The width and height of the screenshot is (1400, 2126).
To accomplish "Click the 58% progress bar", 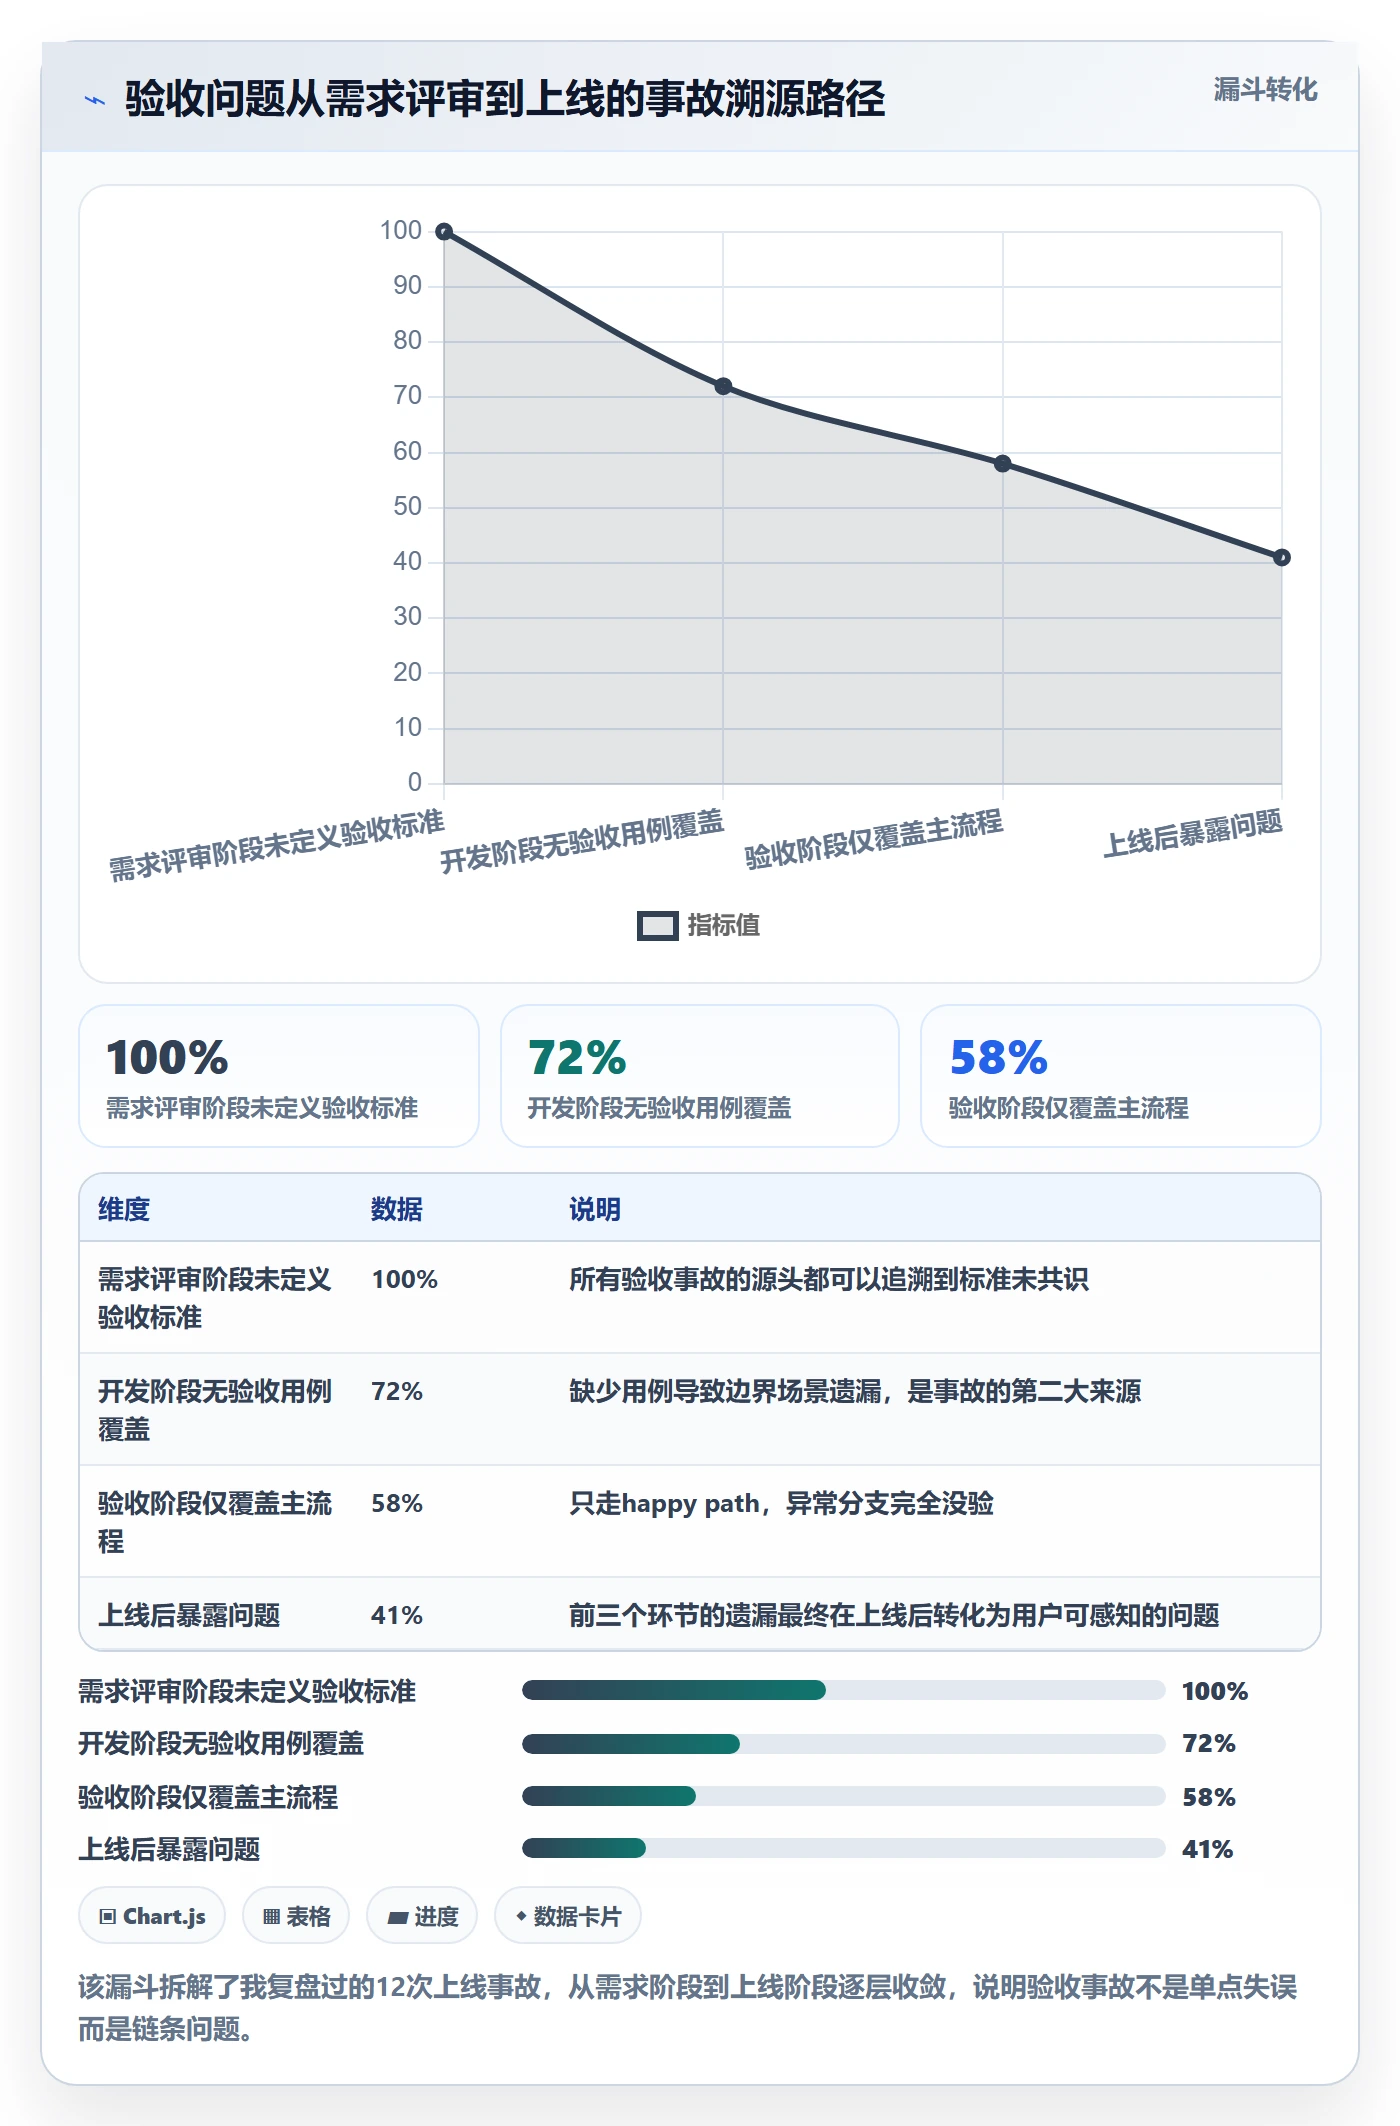I will (843, 1796).
